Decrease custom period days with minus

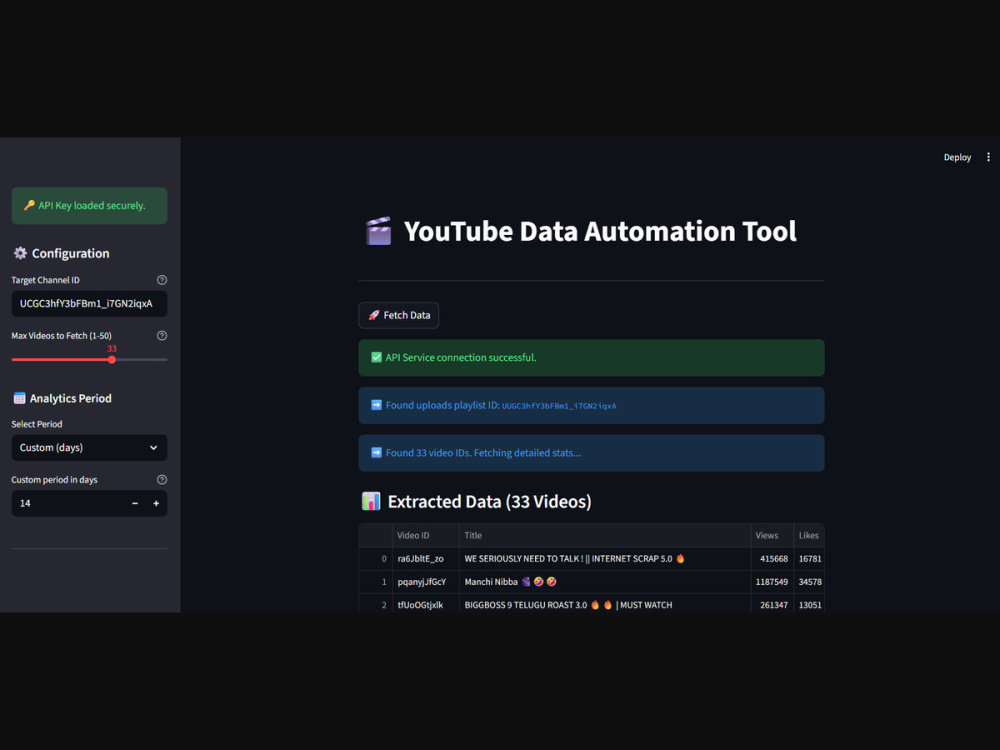[x=135, y=503]
